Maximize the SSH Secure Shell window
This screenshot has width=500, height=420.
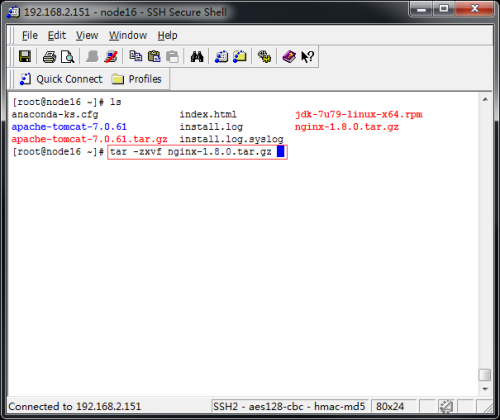point(443,9)
